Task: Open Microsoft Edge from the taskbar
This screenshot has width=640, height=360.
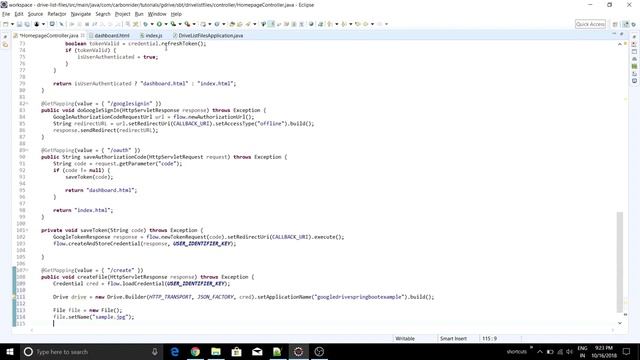Action: 175,351
